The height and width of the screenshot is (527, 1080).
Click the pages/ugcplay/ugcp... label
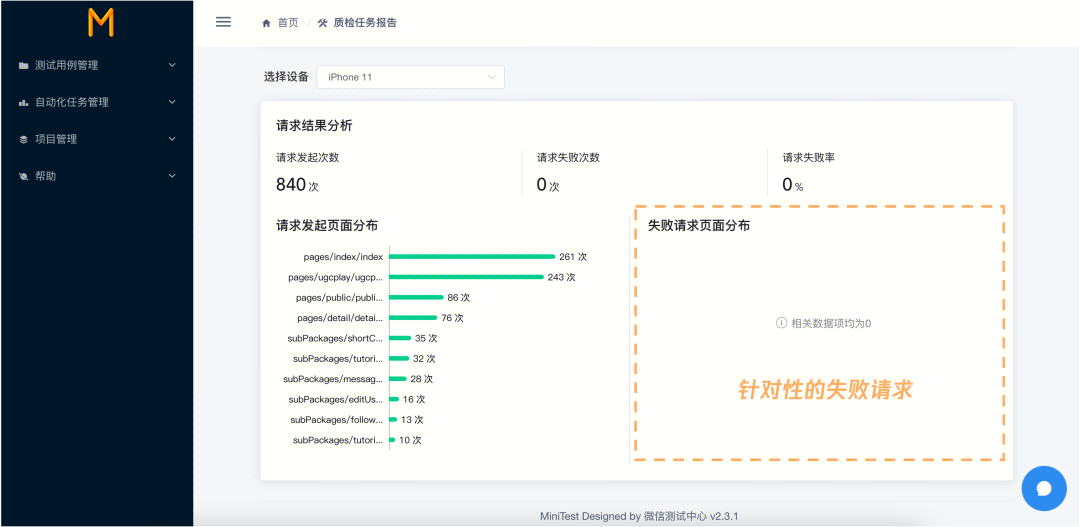click(335, 278)
